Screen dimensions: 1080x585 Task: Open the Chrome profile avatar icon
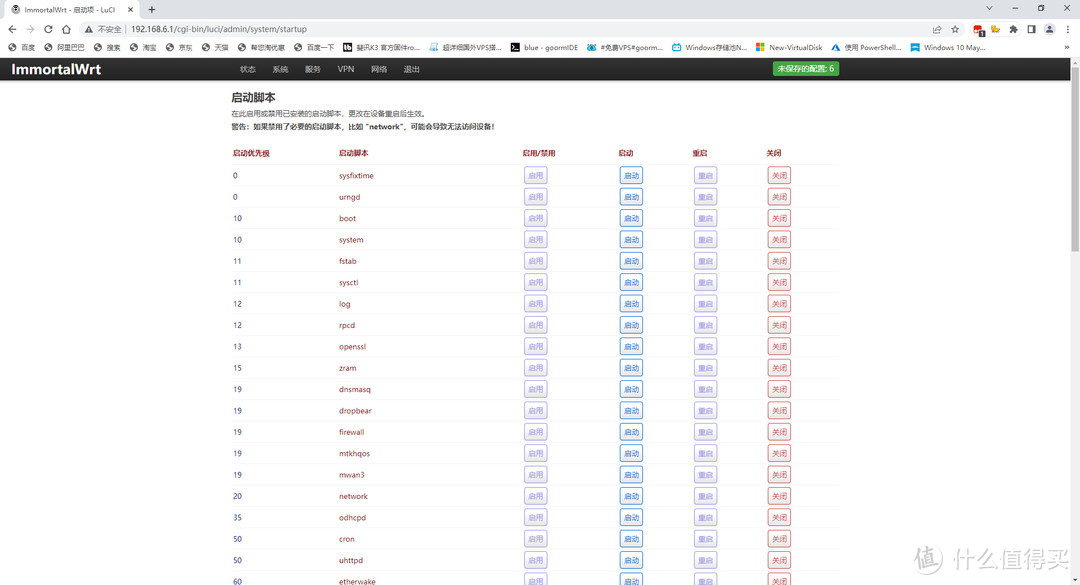pos(1049,29)
